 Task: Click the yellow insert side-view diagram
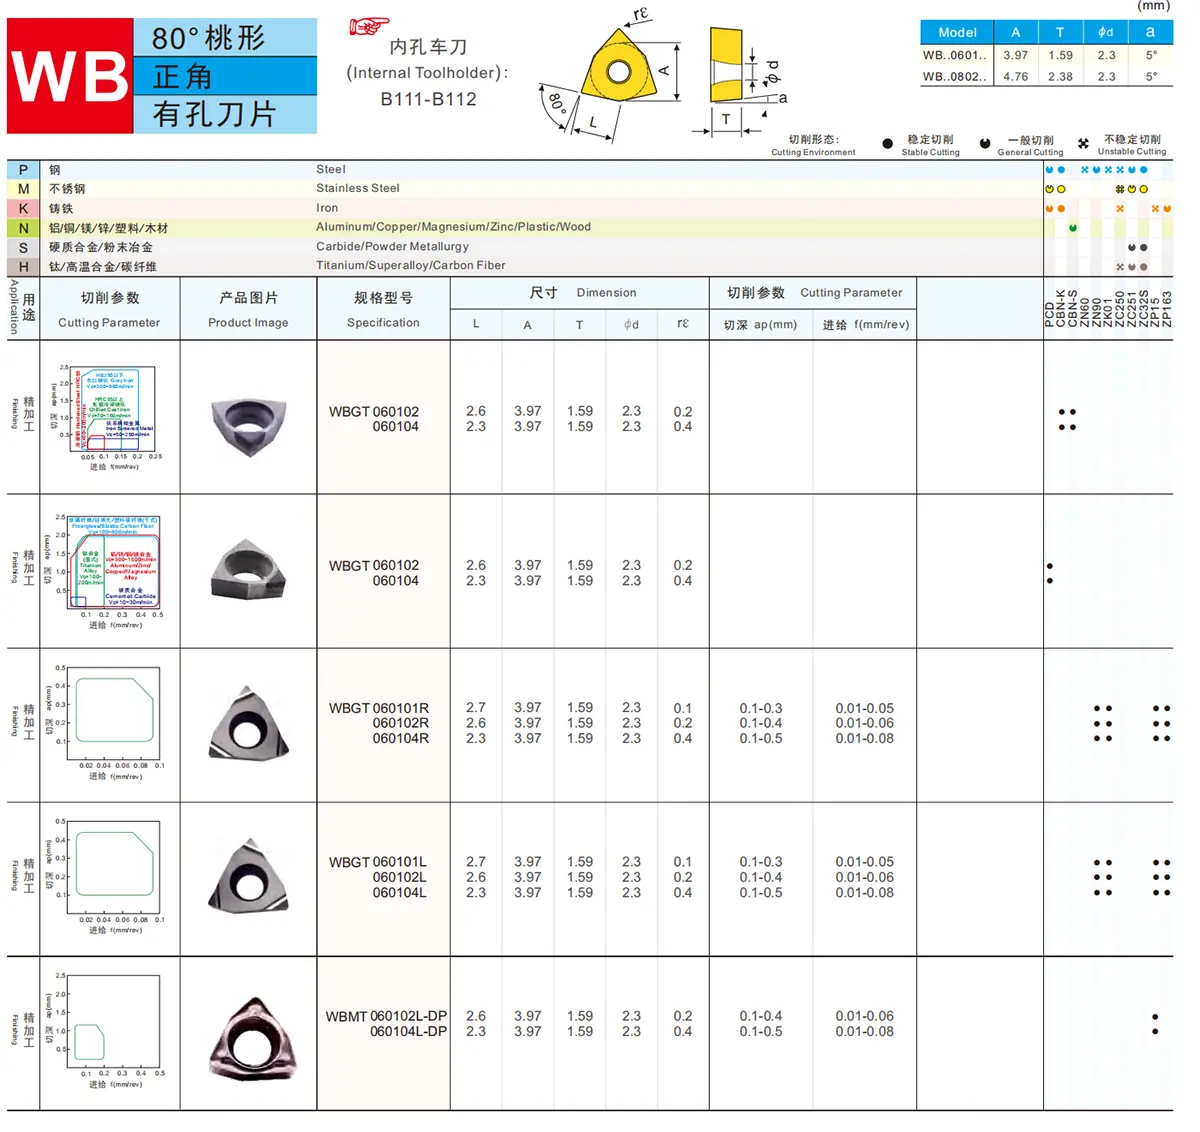click(x=727, y=65)
